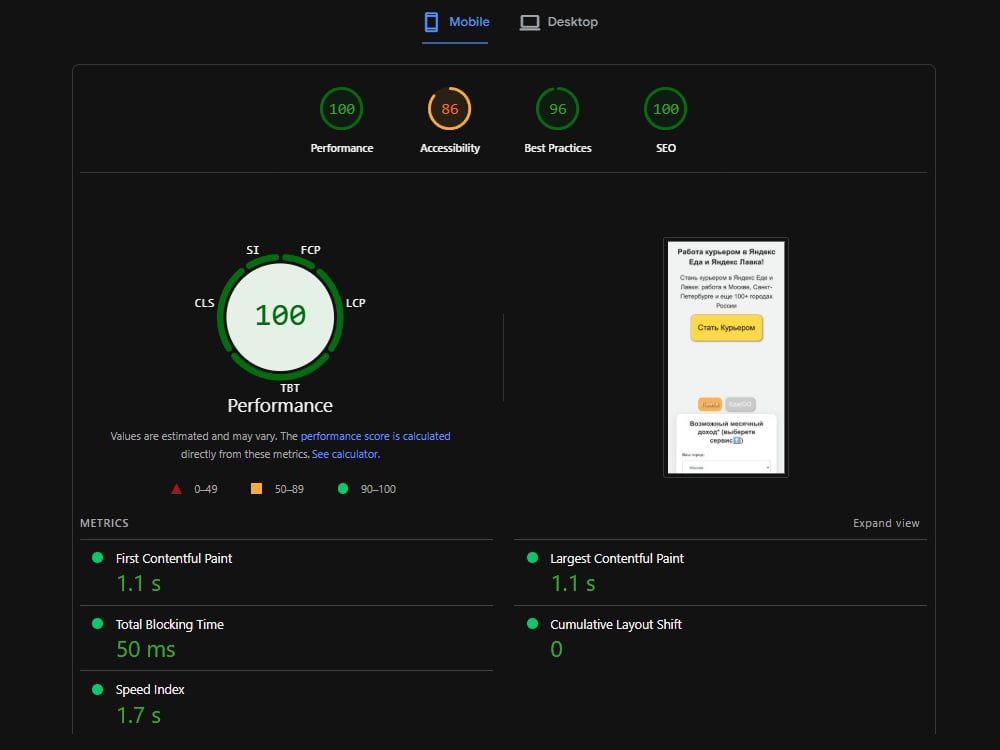Open the 'performance score is calculated' link
Viewport: 1000px width, 750px height.
375,436
